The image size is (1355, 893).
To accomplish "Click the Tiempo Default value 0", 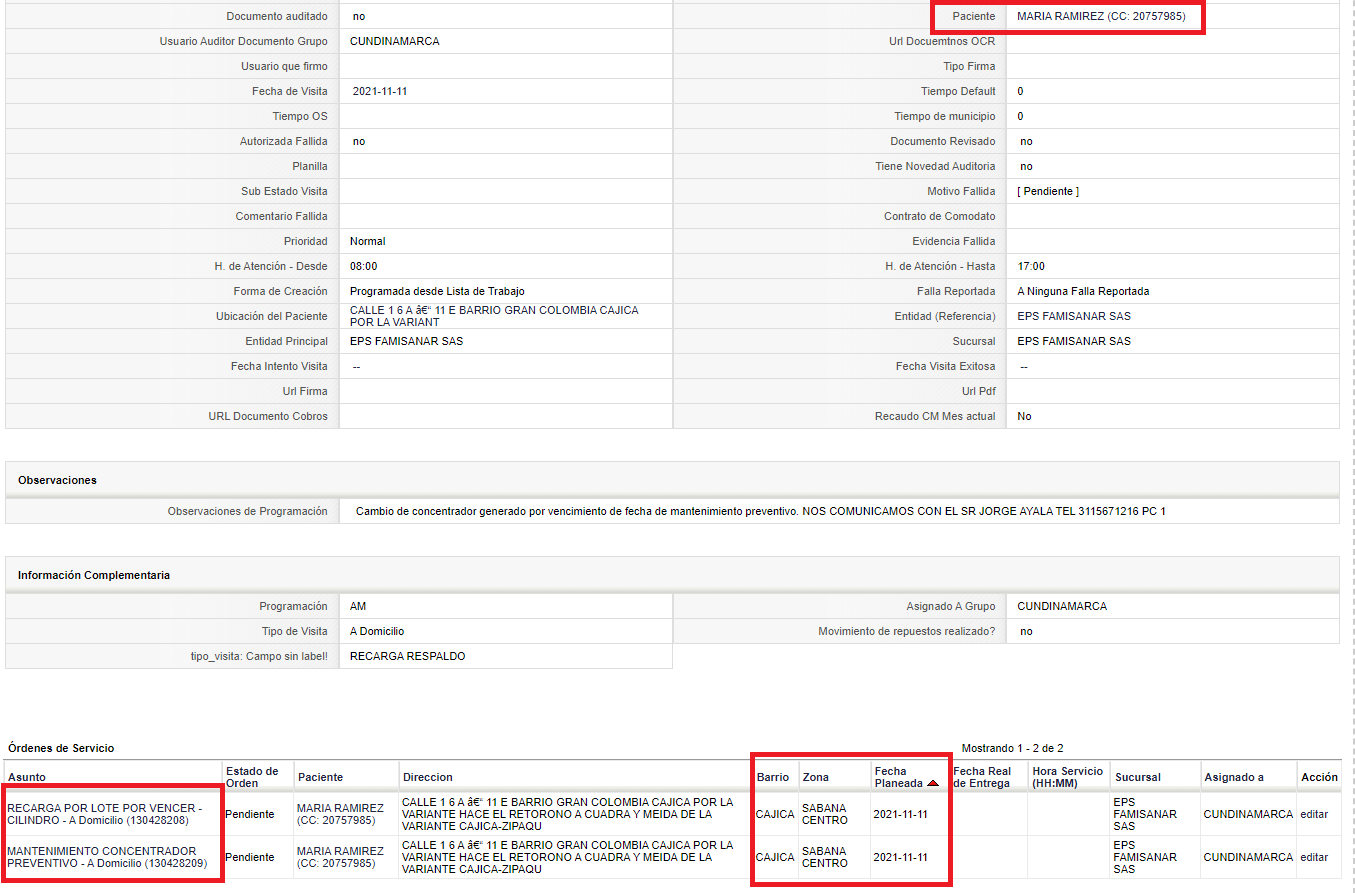I will pyautogui.click(x=1020, y=91).
